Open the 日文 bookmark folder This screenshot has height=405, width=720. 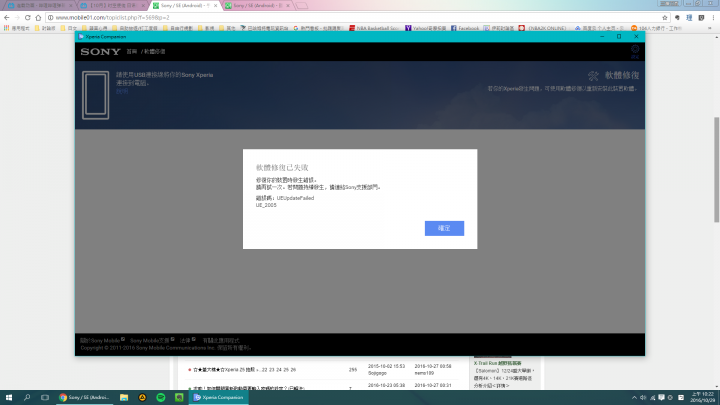pos(69,28)
